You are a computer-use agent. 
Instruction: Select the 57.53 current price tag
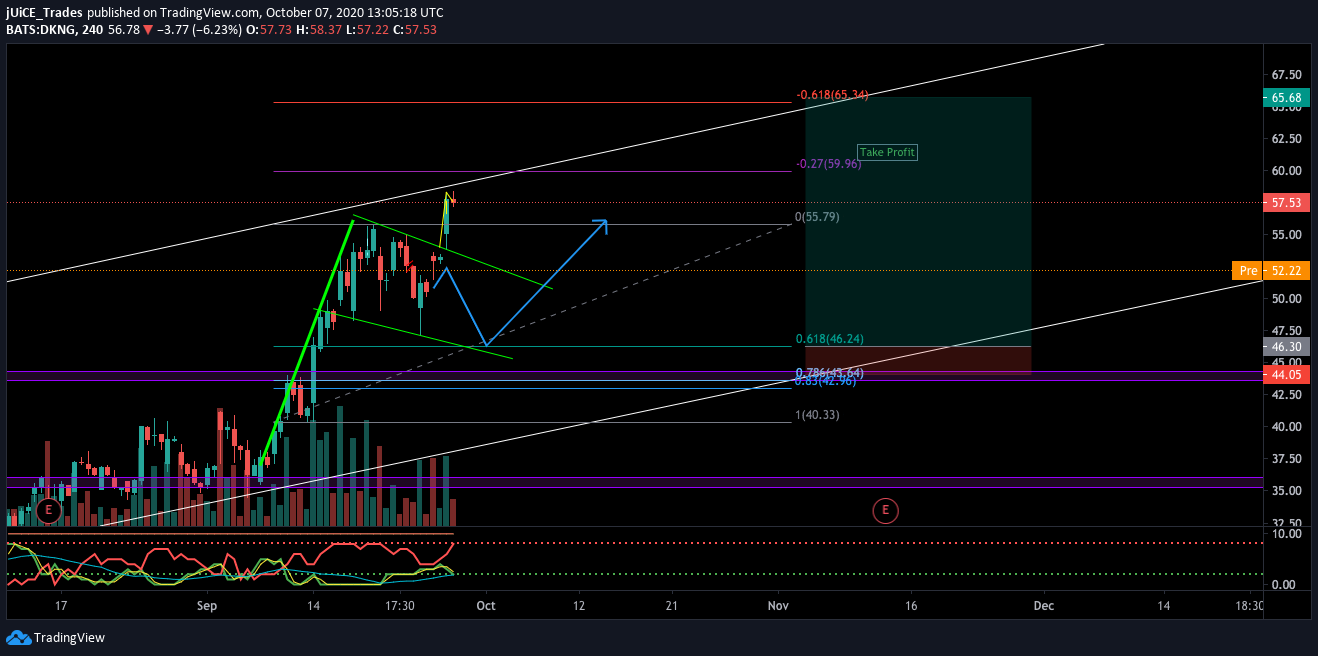(1287, 202)
